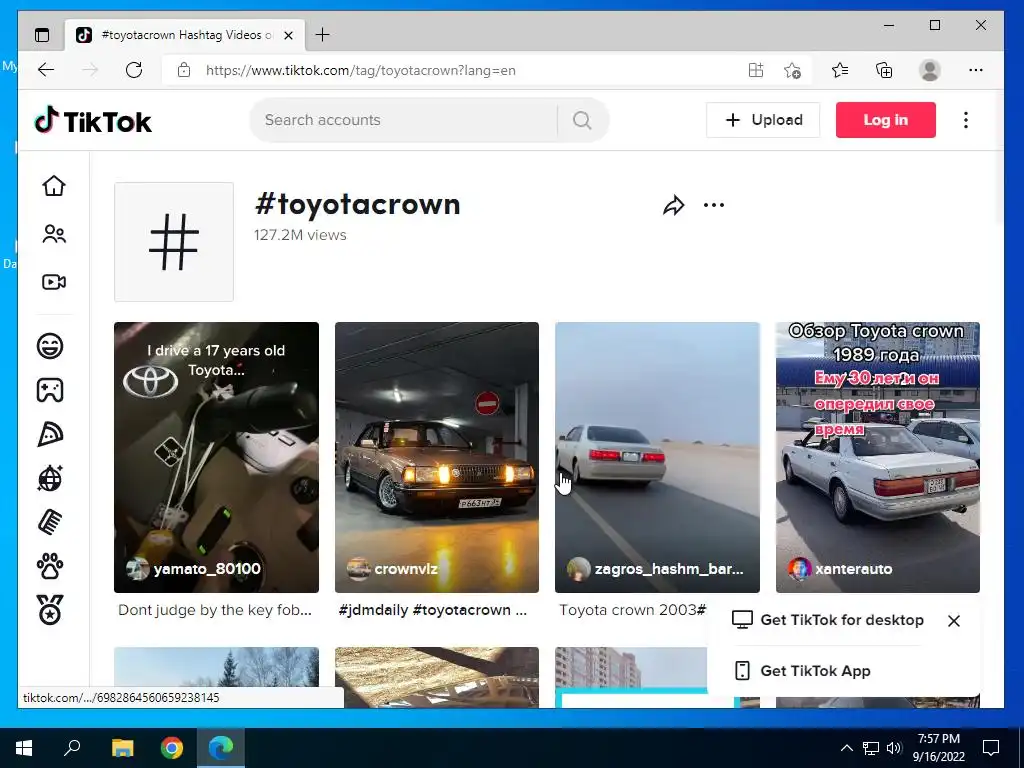Click the hashtag # profile image
1024x768 pixels.
pyautogui.click(x=174, y=242)
